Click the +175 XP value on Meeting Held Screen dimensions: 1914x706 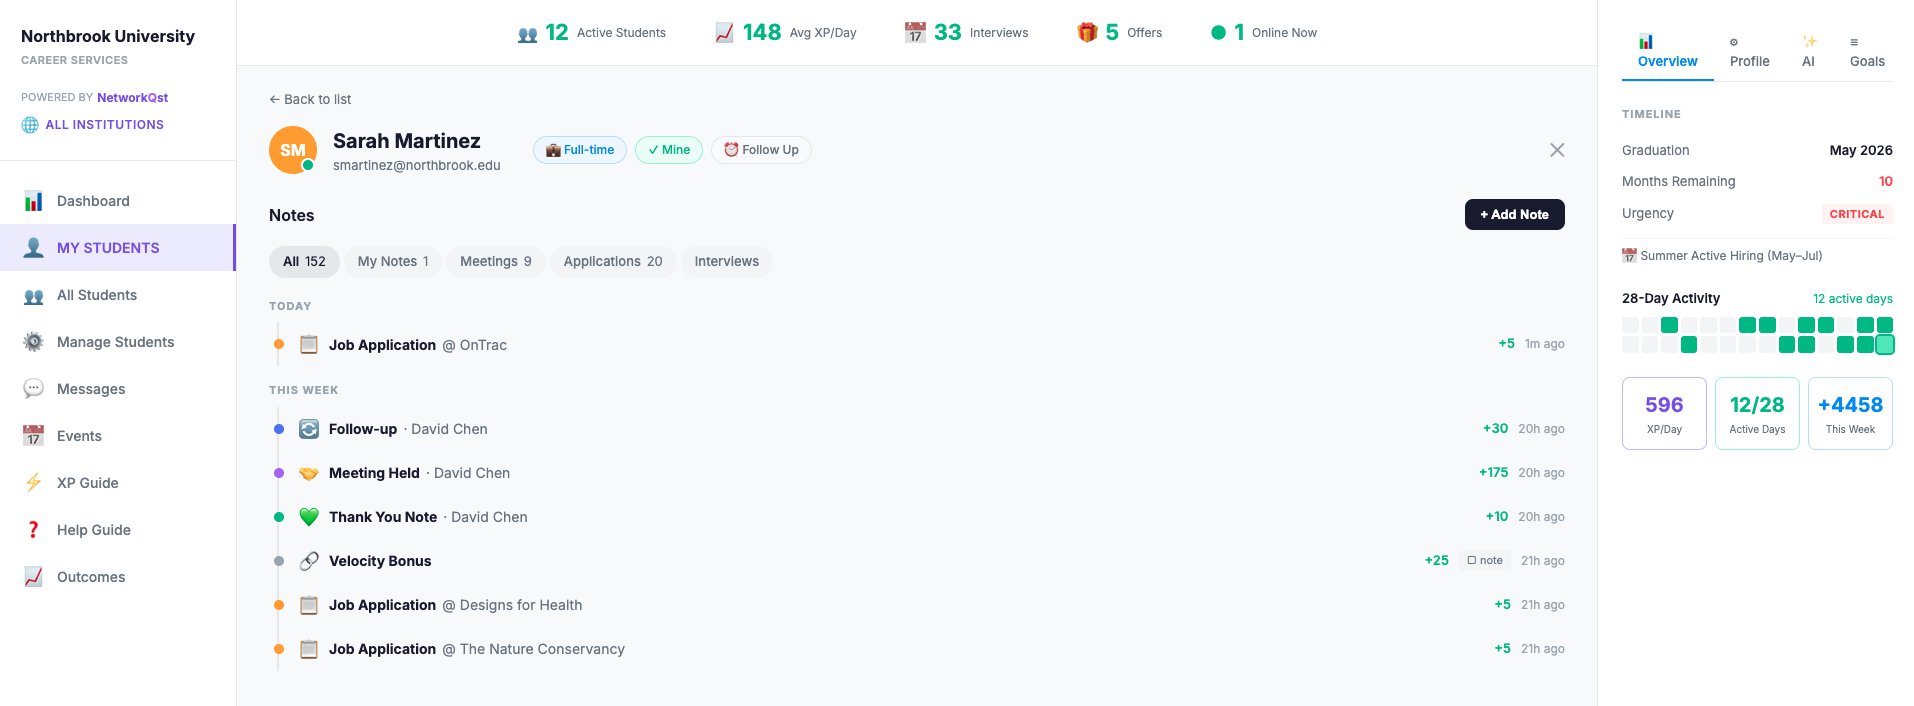[x=1493, y=473]
